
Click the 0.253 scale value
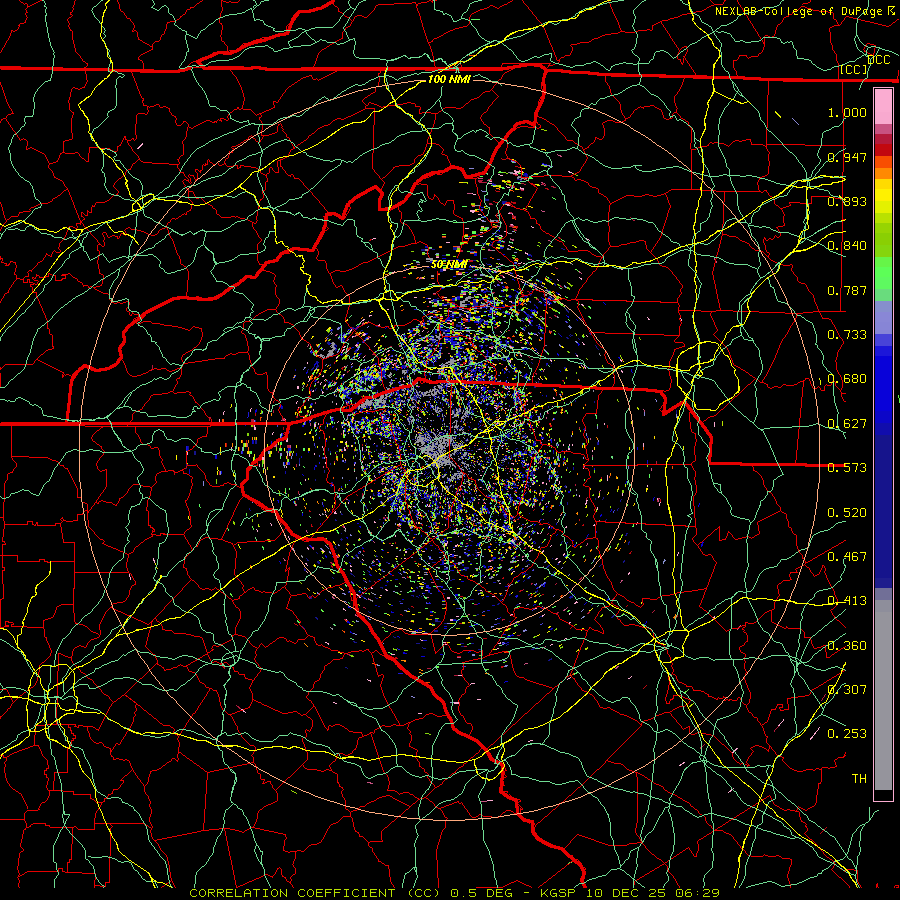[847, 734]
